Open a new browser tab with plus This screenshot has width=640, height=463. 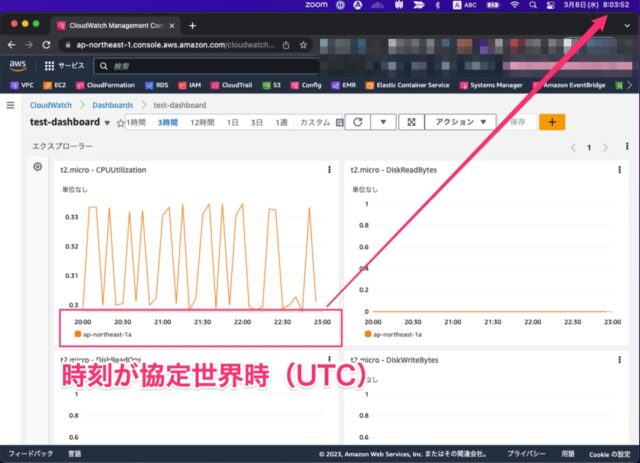tap(192, 26)
